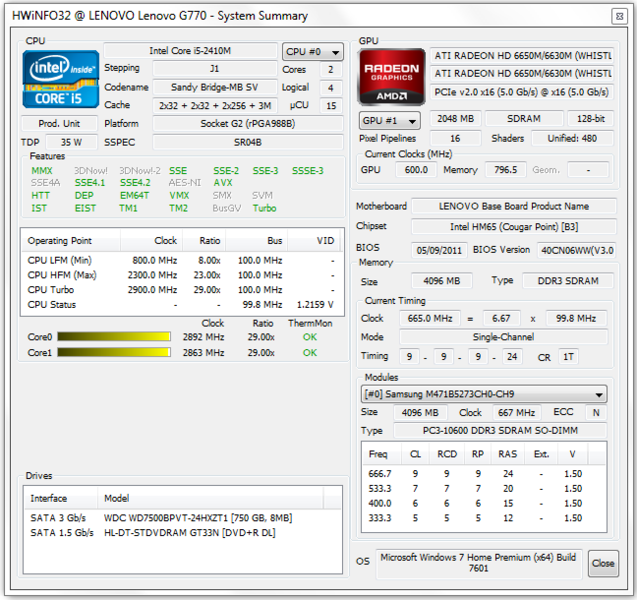Click the RAS column header in module timings

(508, 454)
